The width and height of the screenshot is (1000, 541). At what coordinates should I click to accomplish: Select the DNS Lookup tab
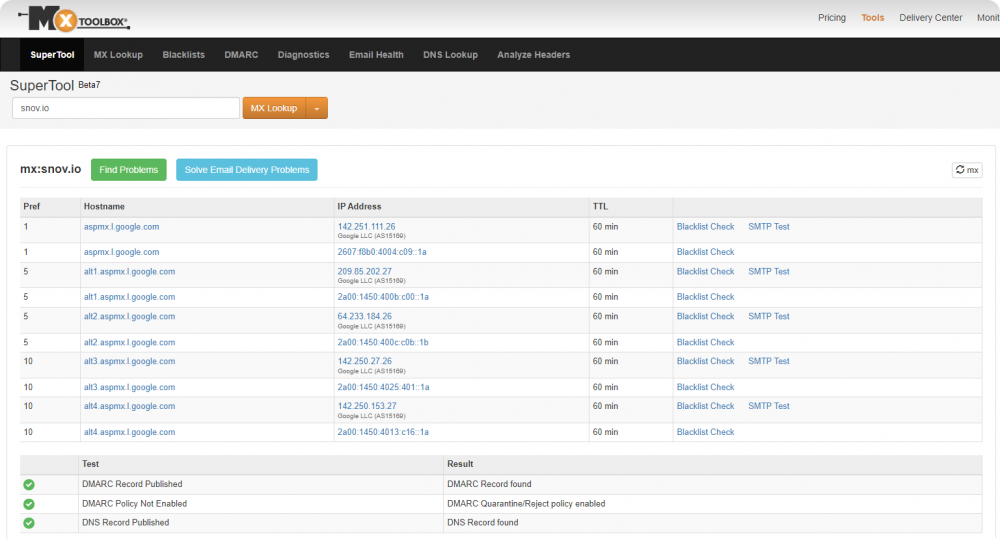[x=450, y=55]
